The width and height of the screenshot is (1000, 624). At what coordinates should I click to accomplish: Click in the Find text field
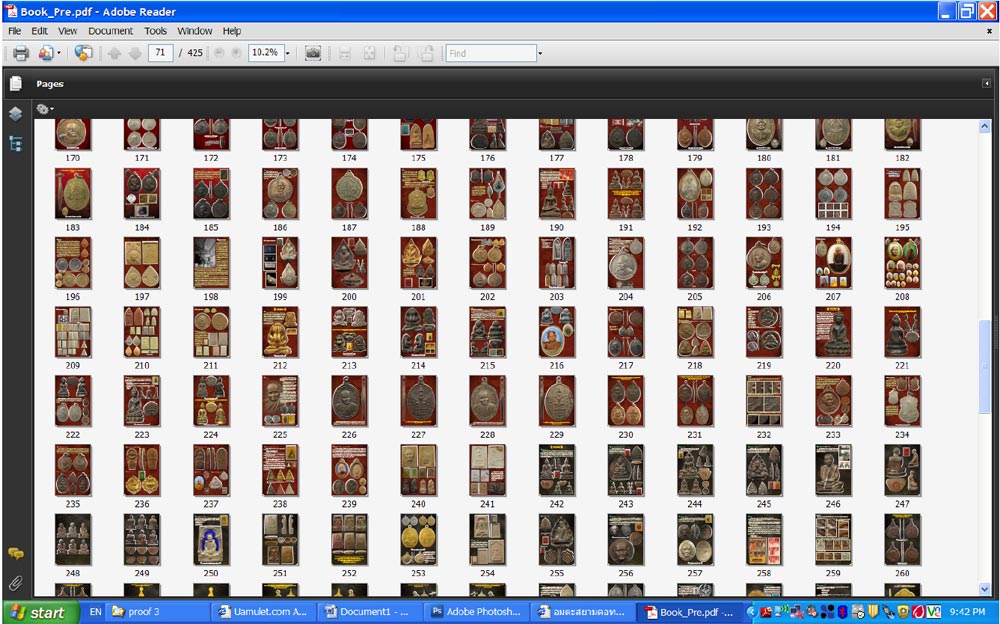(x=490, y=53)
